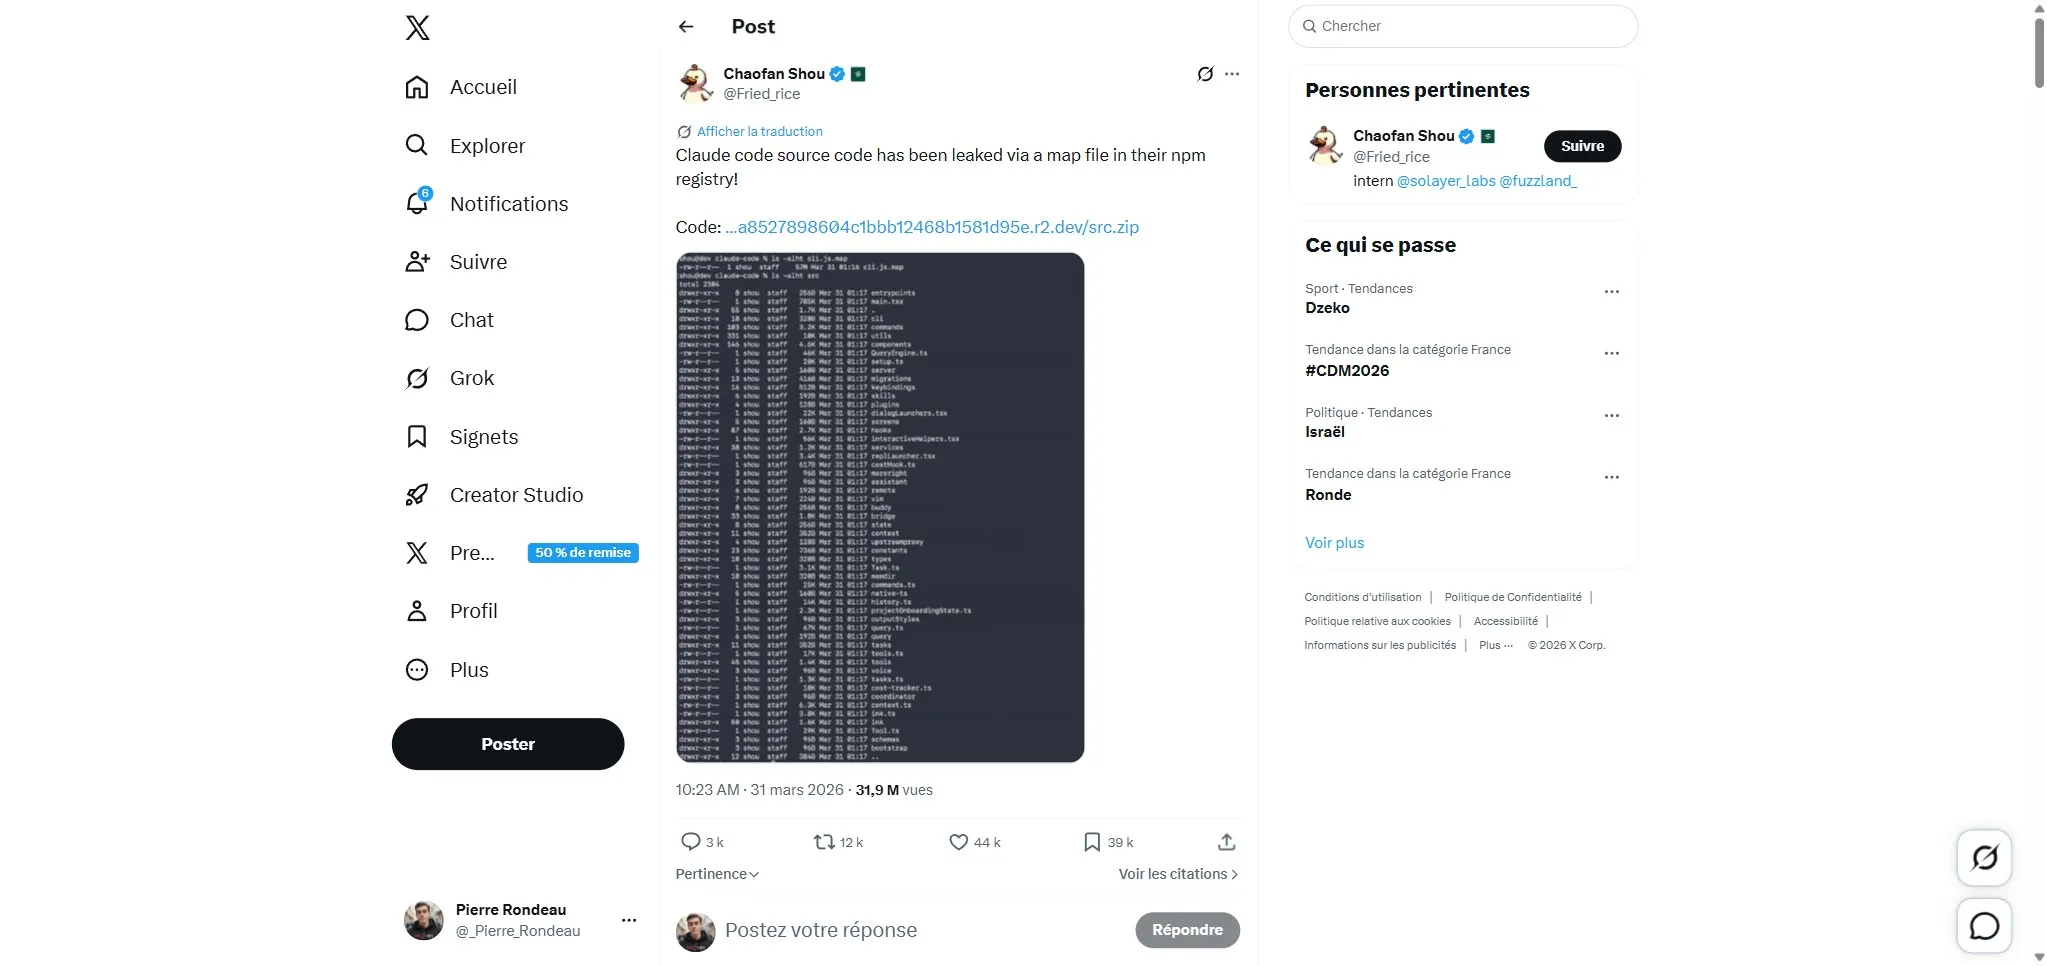Viewport: 2047px width, 966px height.
Task: Open options for the Dzeko trending topic
Action: click(x=1611, y=292)
